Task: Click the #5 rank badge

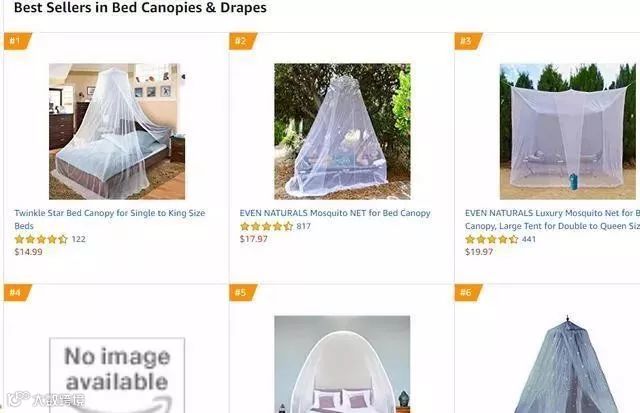Action: pos(243,293)
